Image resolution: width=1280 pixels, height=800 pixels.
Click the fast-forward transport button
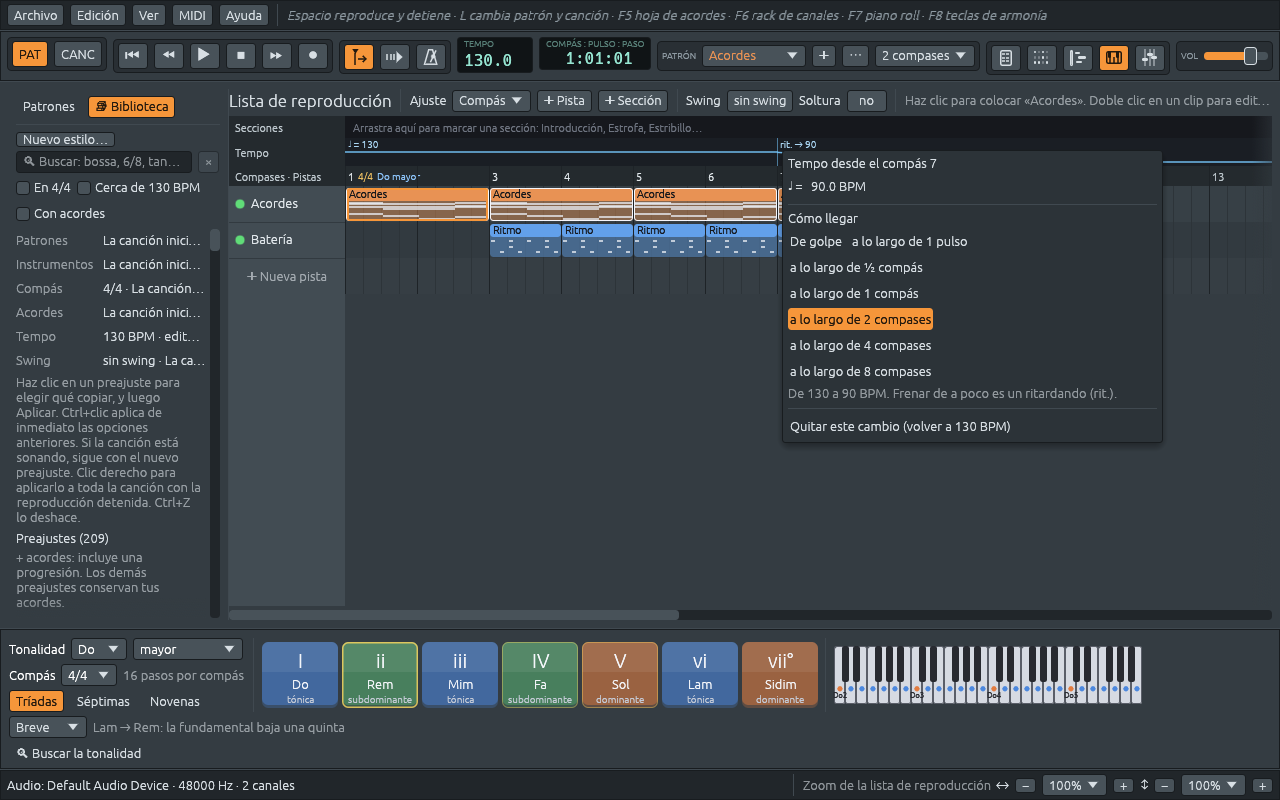pyautogui.click(x=277, y=56)
